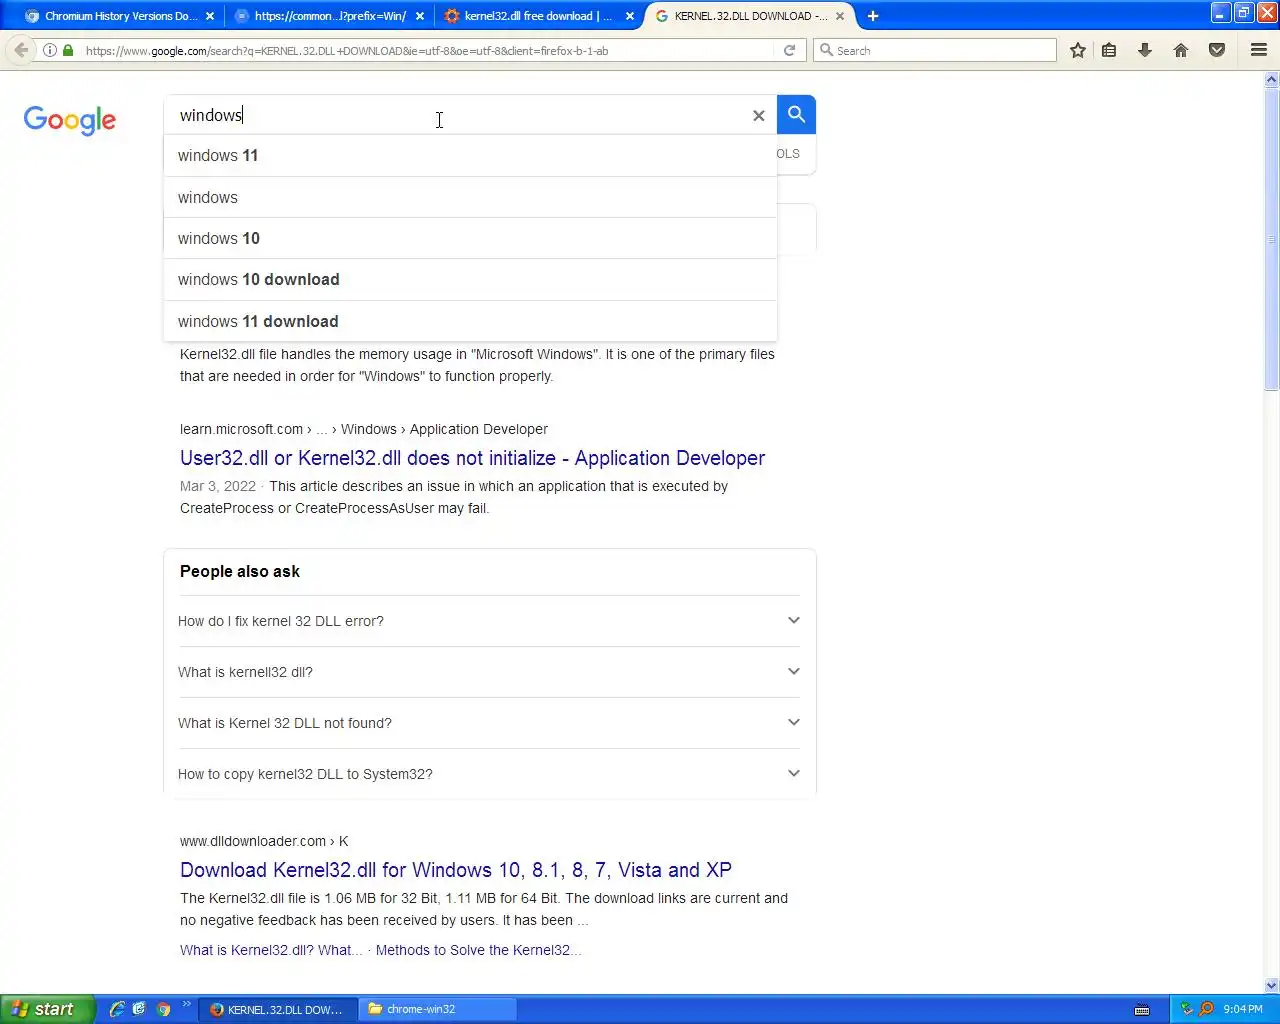Open a new tab with the plus icon
The width and height of the screenshot is (1280, 1024).
[x=873, y=16]
